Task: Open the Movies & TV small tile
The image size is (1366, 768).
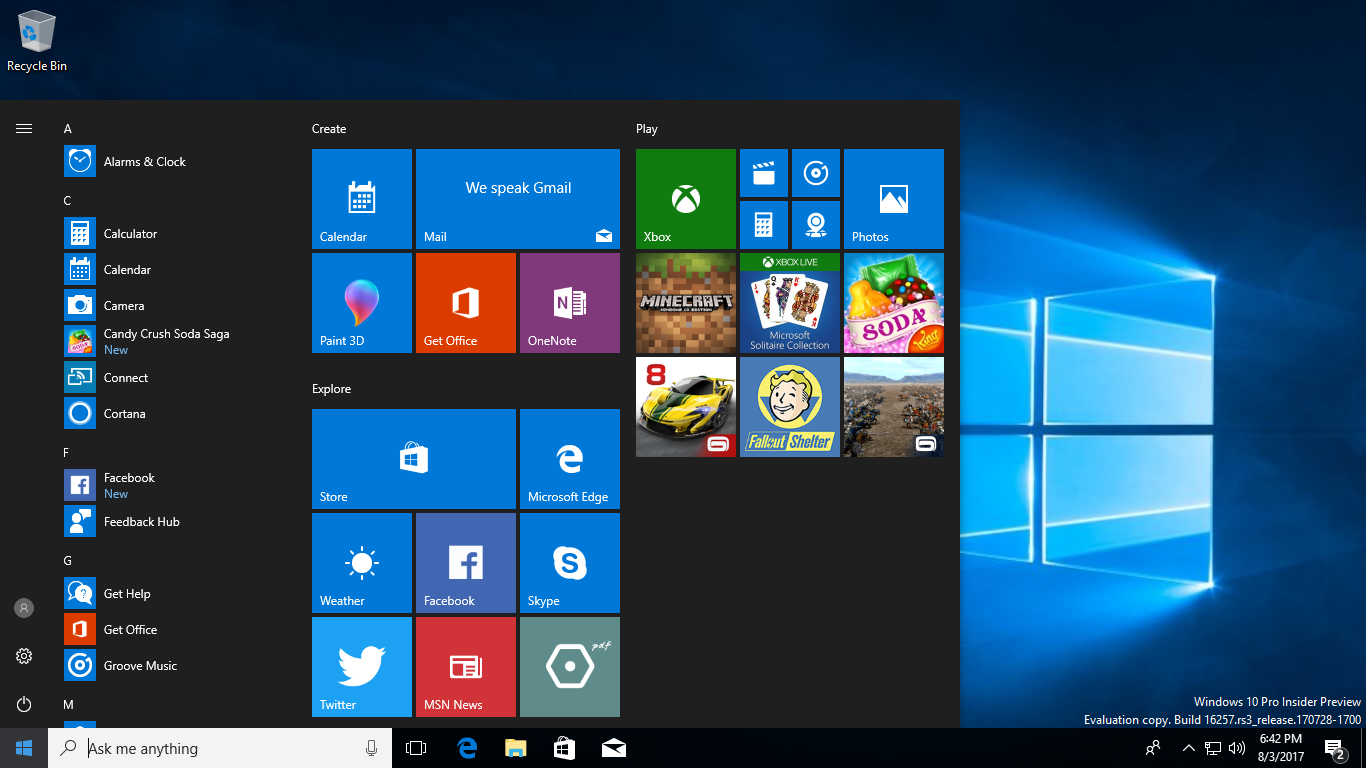Action: pyautogui.click(x=764, y=173)
